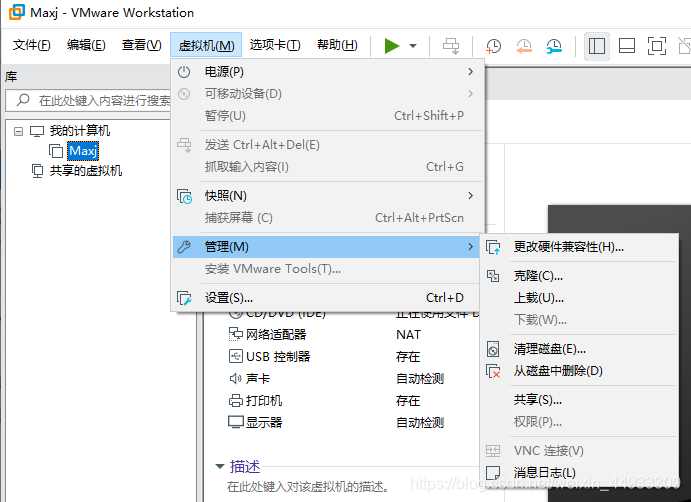
Task: Collapse the 描述 section triangle
Action: (219, 466)
